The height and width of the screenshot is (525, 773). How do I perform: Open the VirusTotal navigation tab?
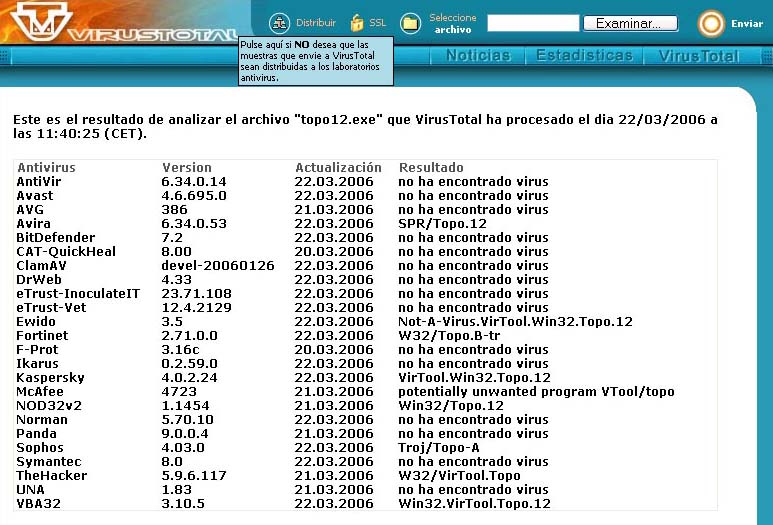(699, 56)
